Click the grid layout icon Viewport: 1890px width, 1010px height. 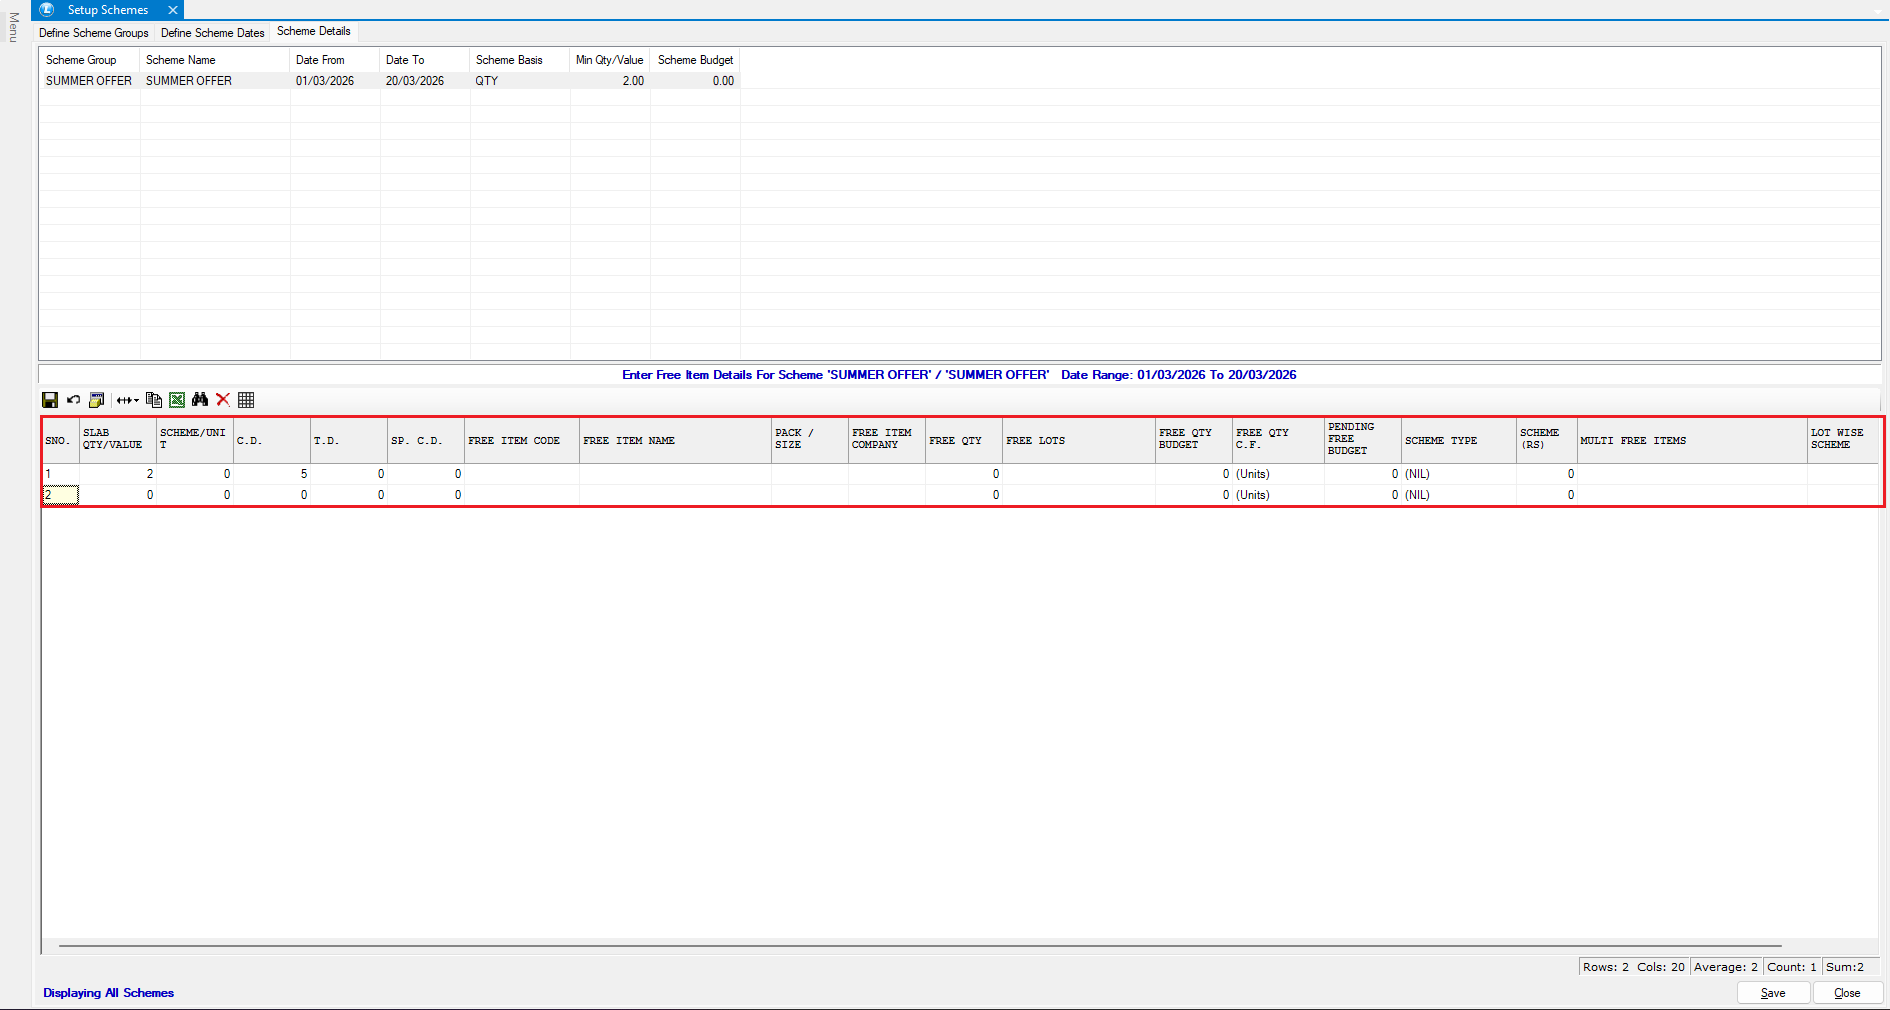click(246, 400)
